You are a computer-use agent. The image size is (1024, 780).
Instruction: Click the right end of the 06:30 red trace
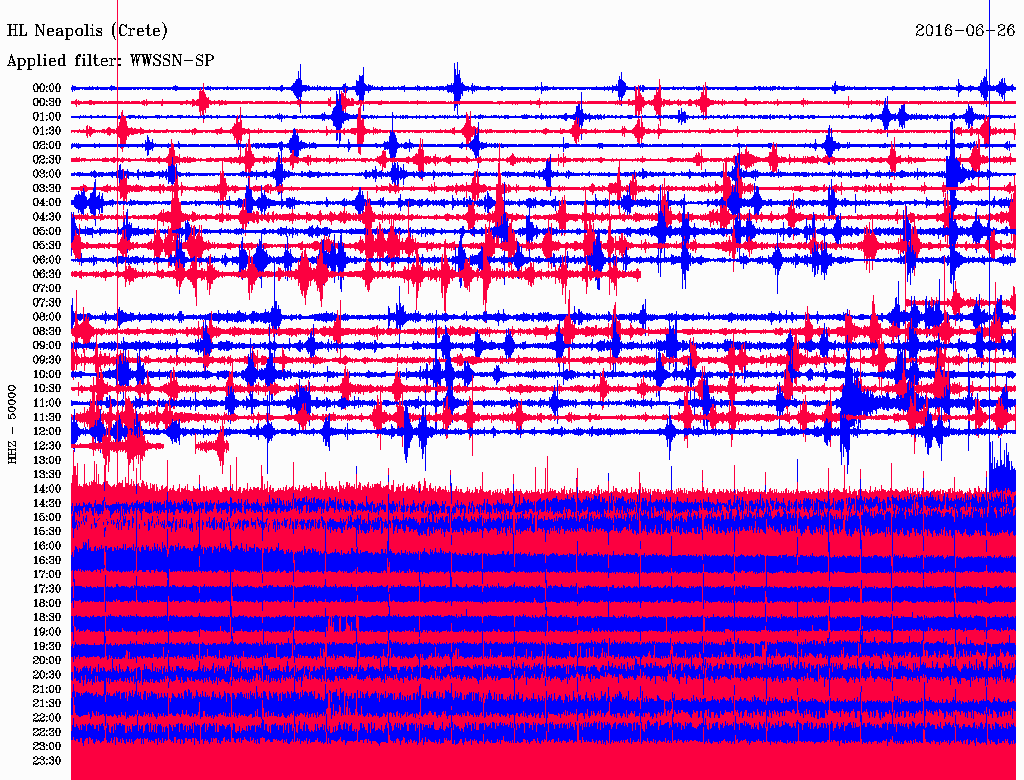(x=638, y=274)
